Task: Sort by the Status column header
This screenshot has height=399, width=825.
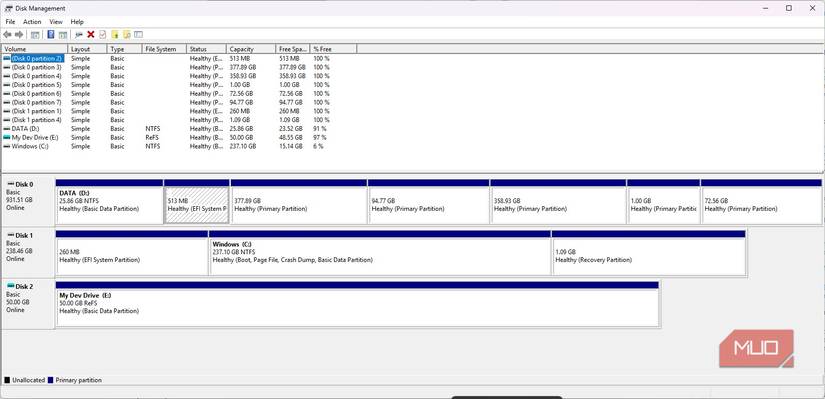Action: tap(207, 49)
